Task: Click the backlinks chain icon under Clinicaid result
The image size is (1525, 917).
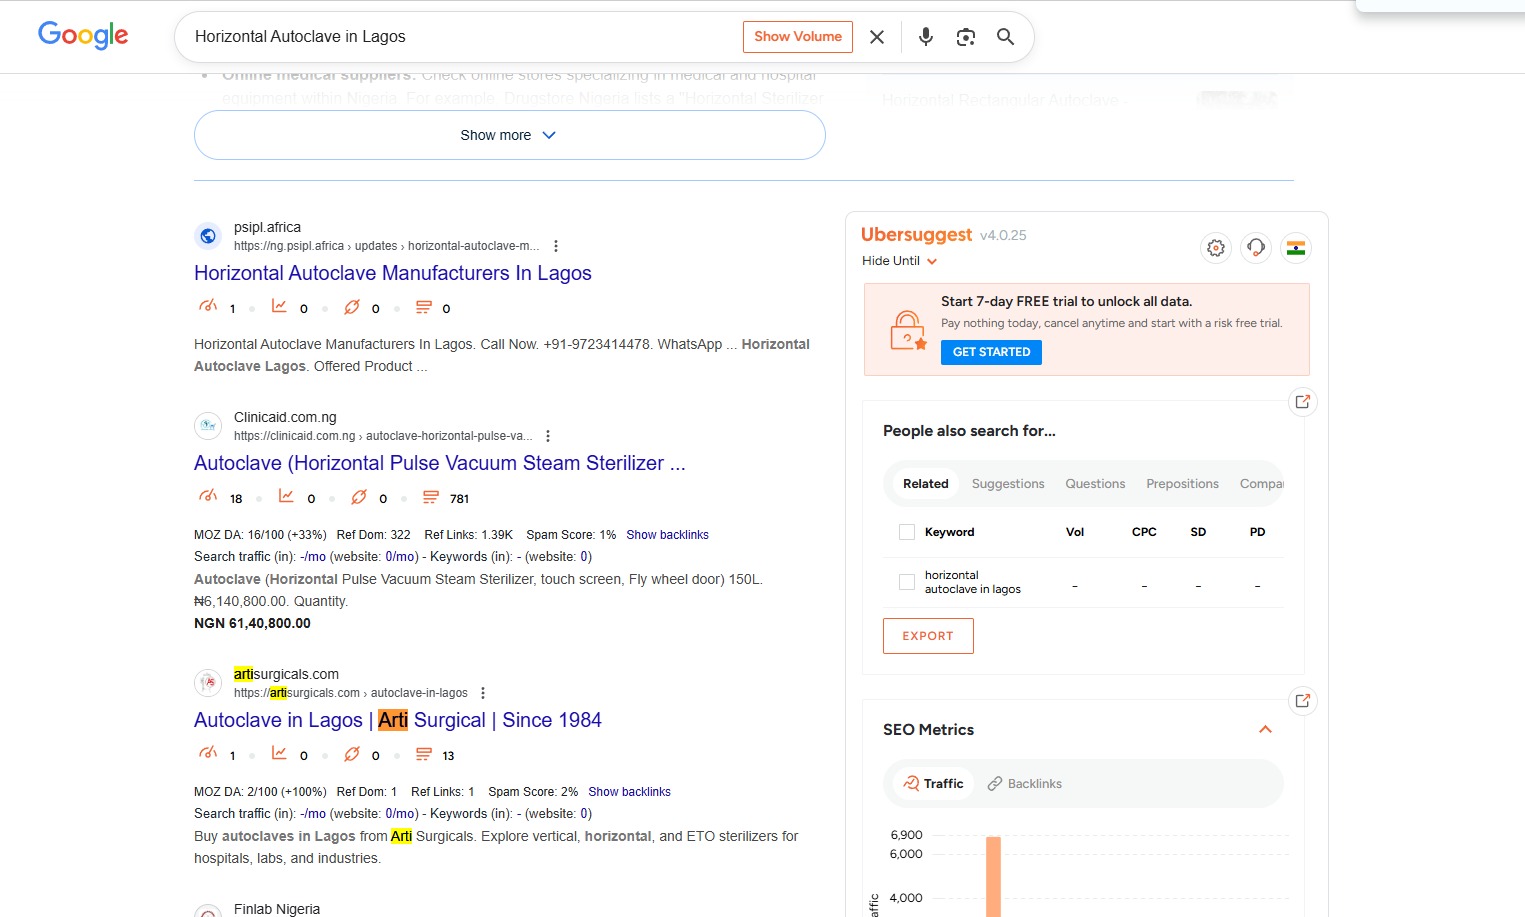Action: (359, 496)
